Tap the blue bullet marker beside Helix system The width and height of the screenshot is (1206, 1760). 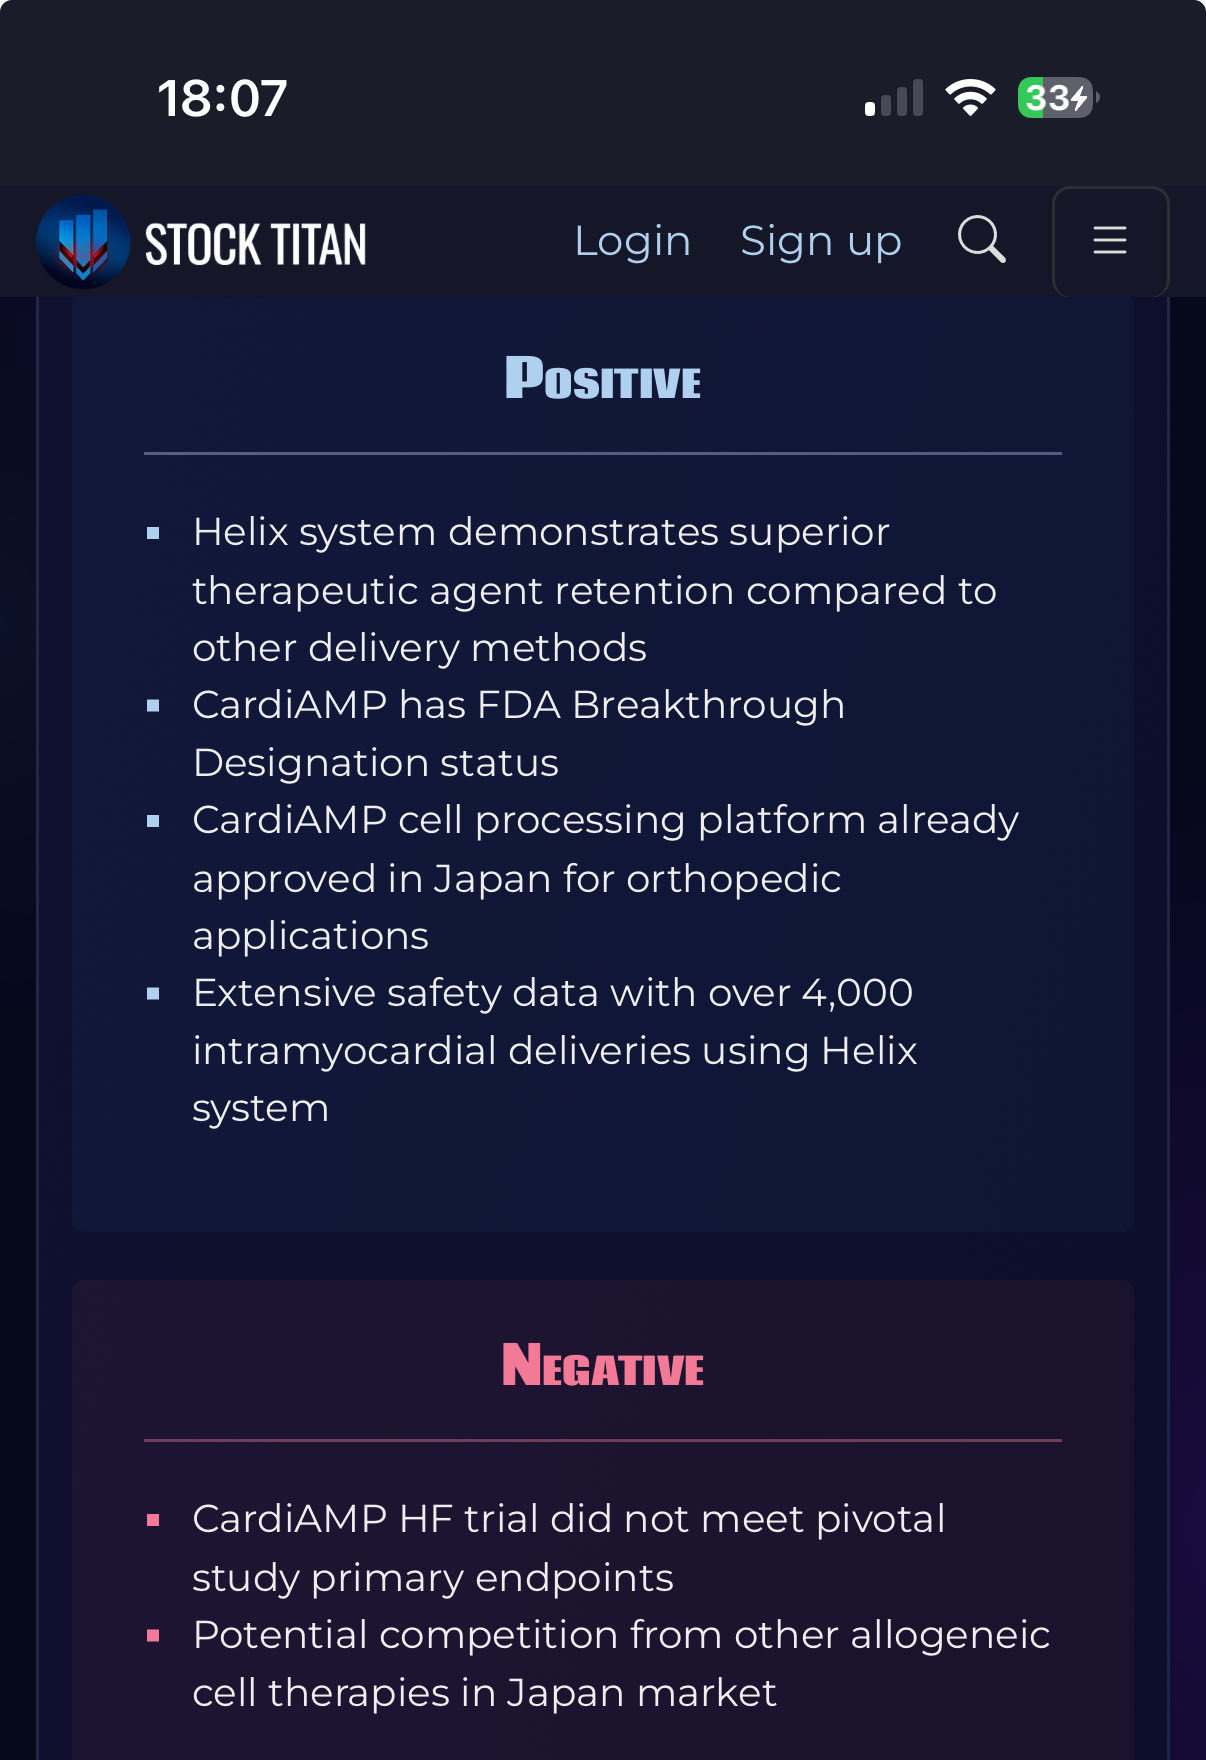tap(153, 533)
